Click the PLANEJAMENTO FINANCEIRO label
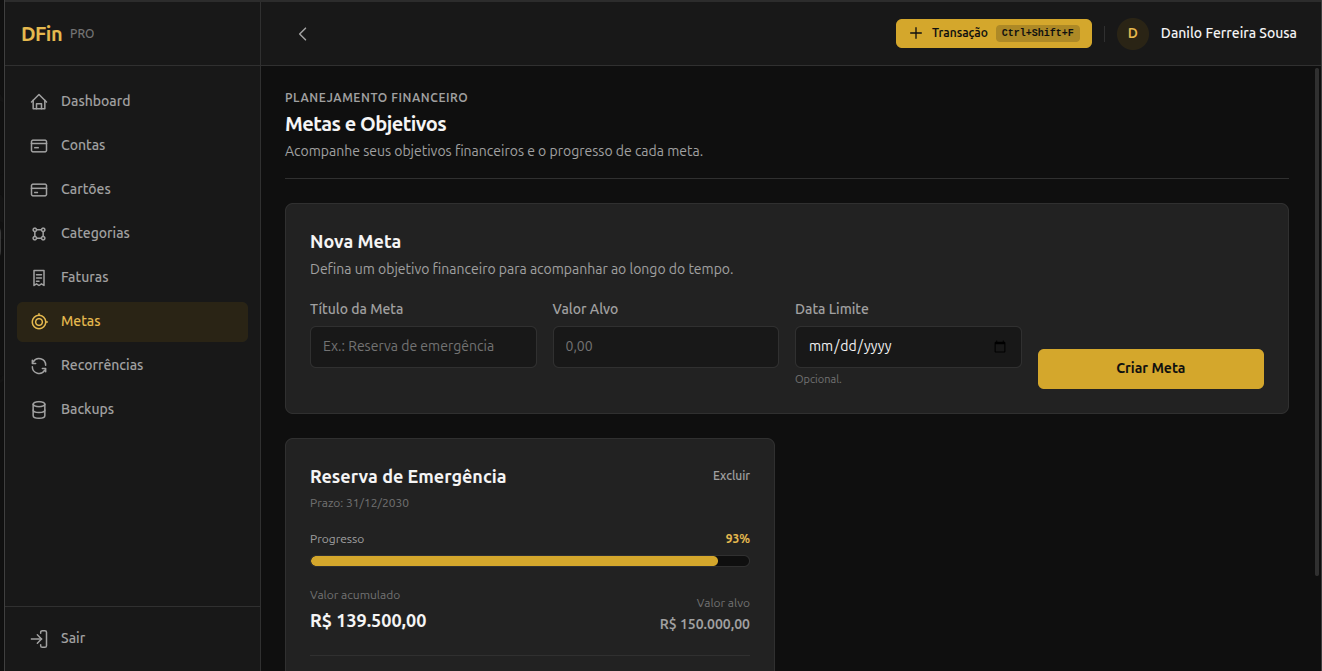This screenshot has width=1322, height=671. click(x=376, y=98)
